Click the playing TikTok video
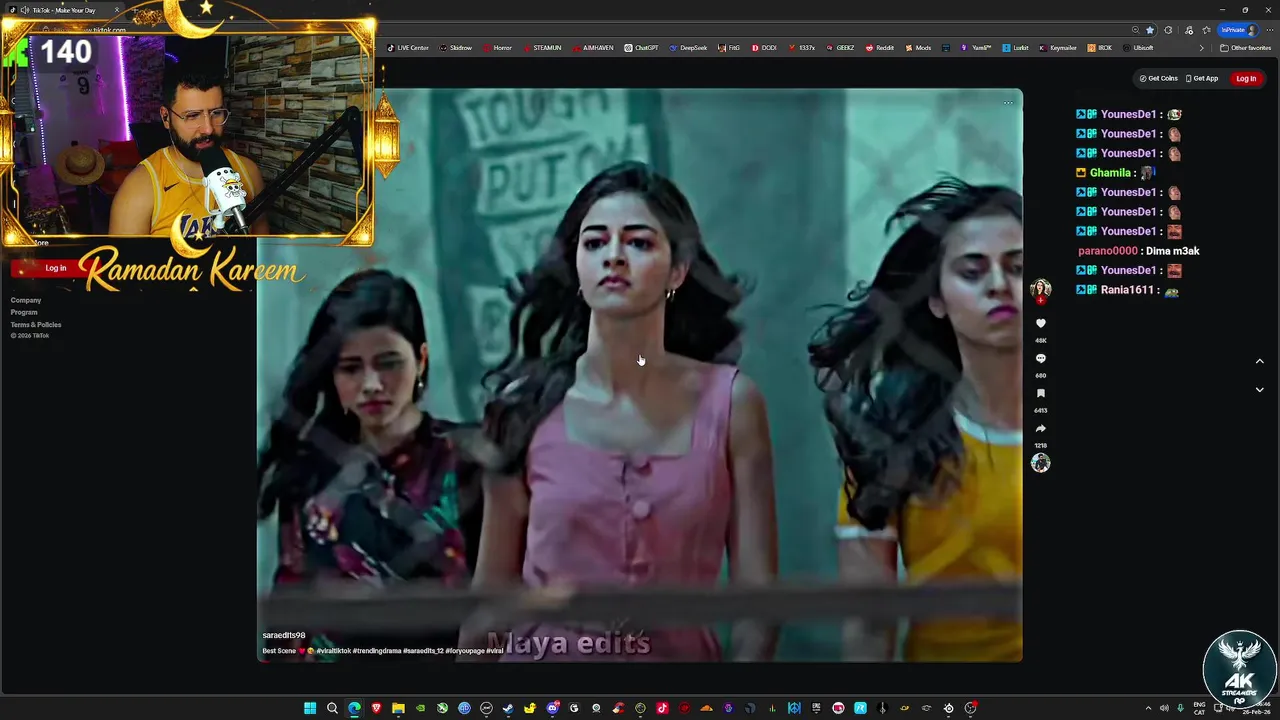1280x720 pixels. 640,375
